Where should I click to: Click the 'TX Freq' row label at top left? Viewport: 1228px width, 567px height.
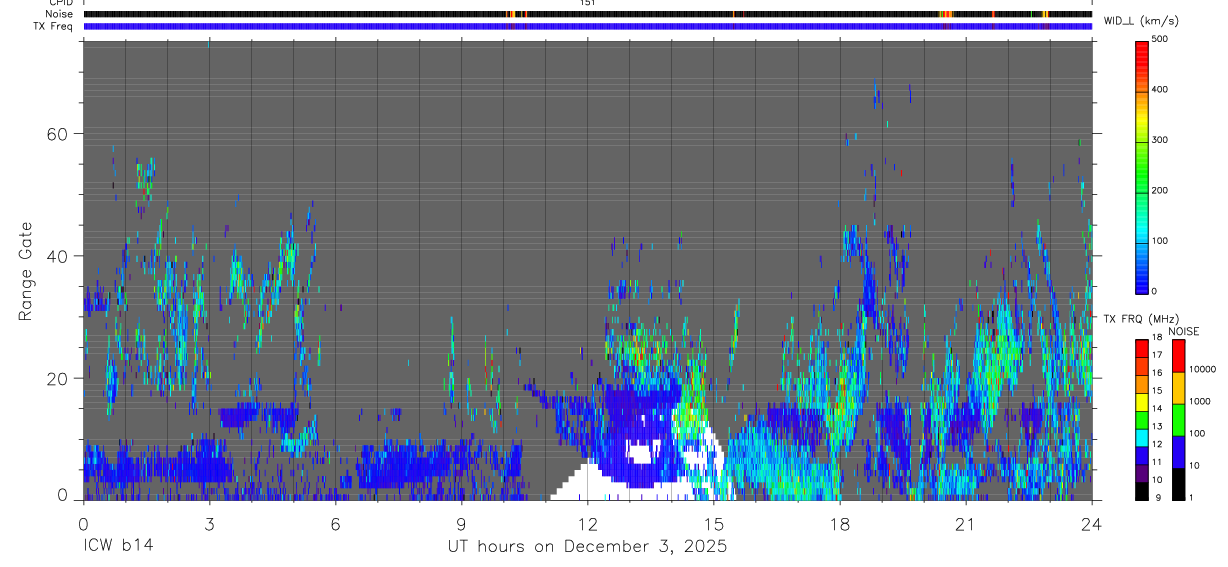click(x=54, y=26)
